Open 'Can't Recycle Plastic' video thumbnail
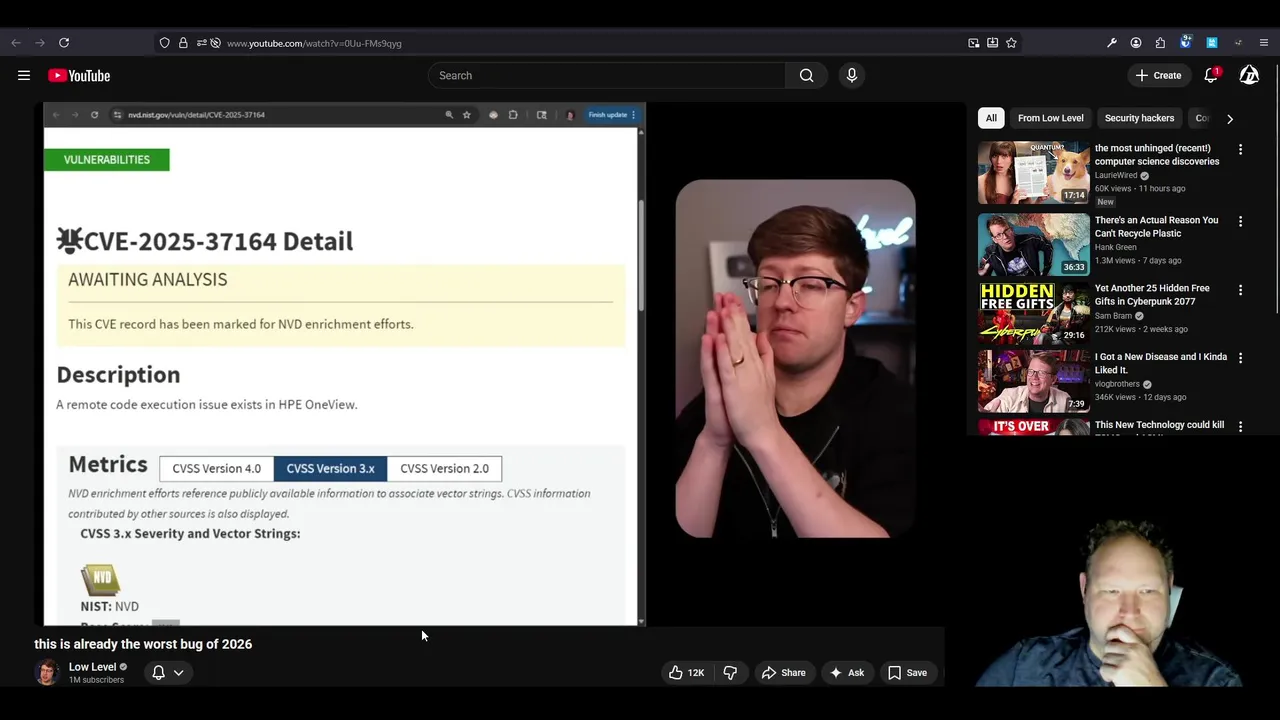The height and width of the screenshot is (720, 1280). click(x=1034, y=245)
